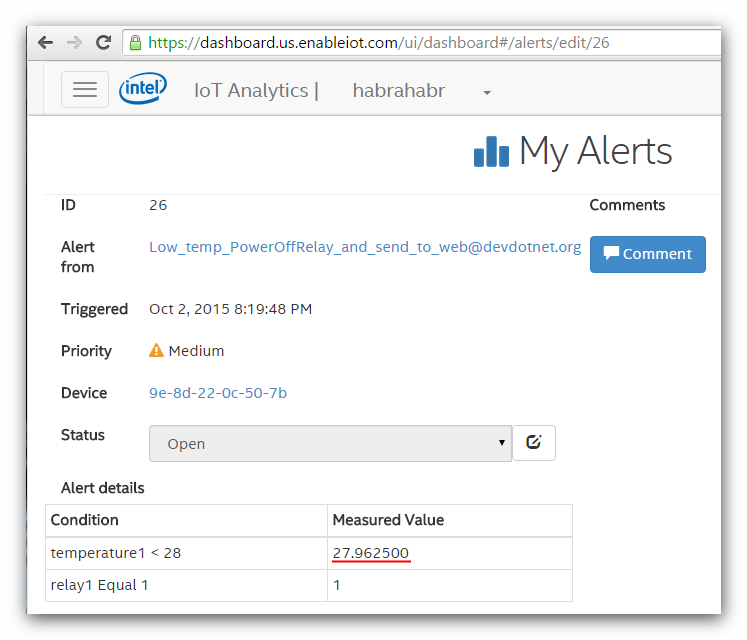Click the bar chart icon beside My Alerts

pyautogui.click(x=491, y=152)
